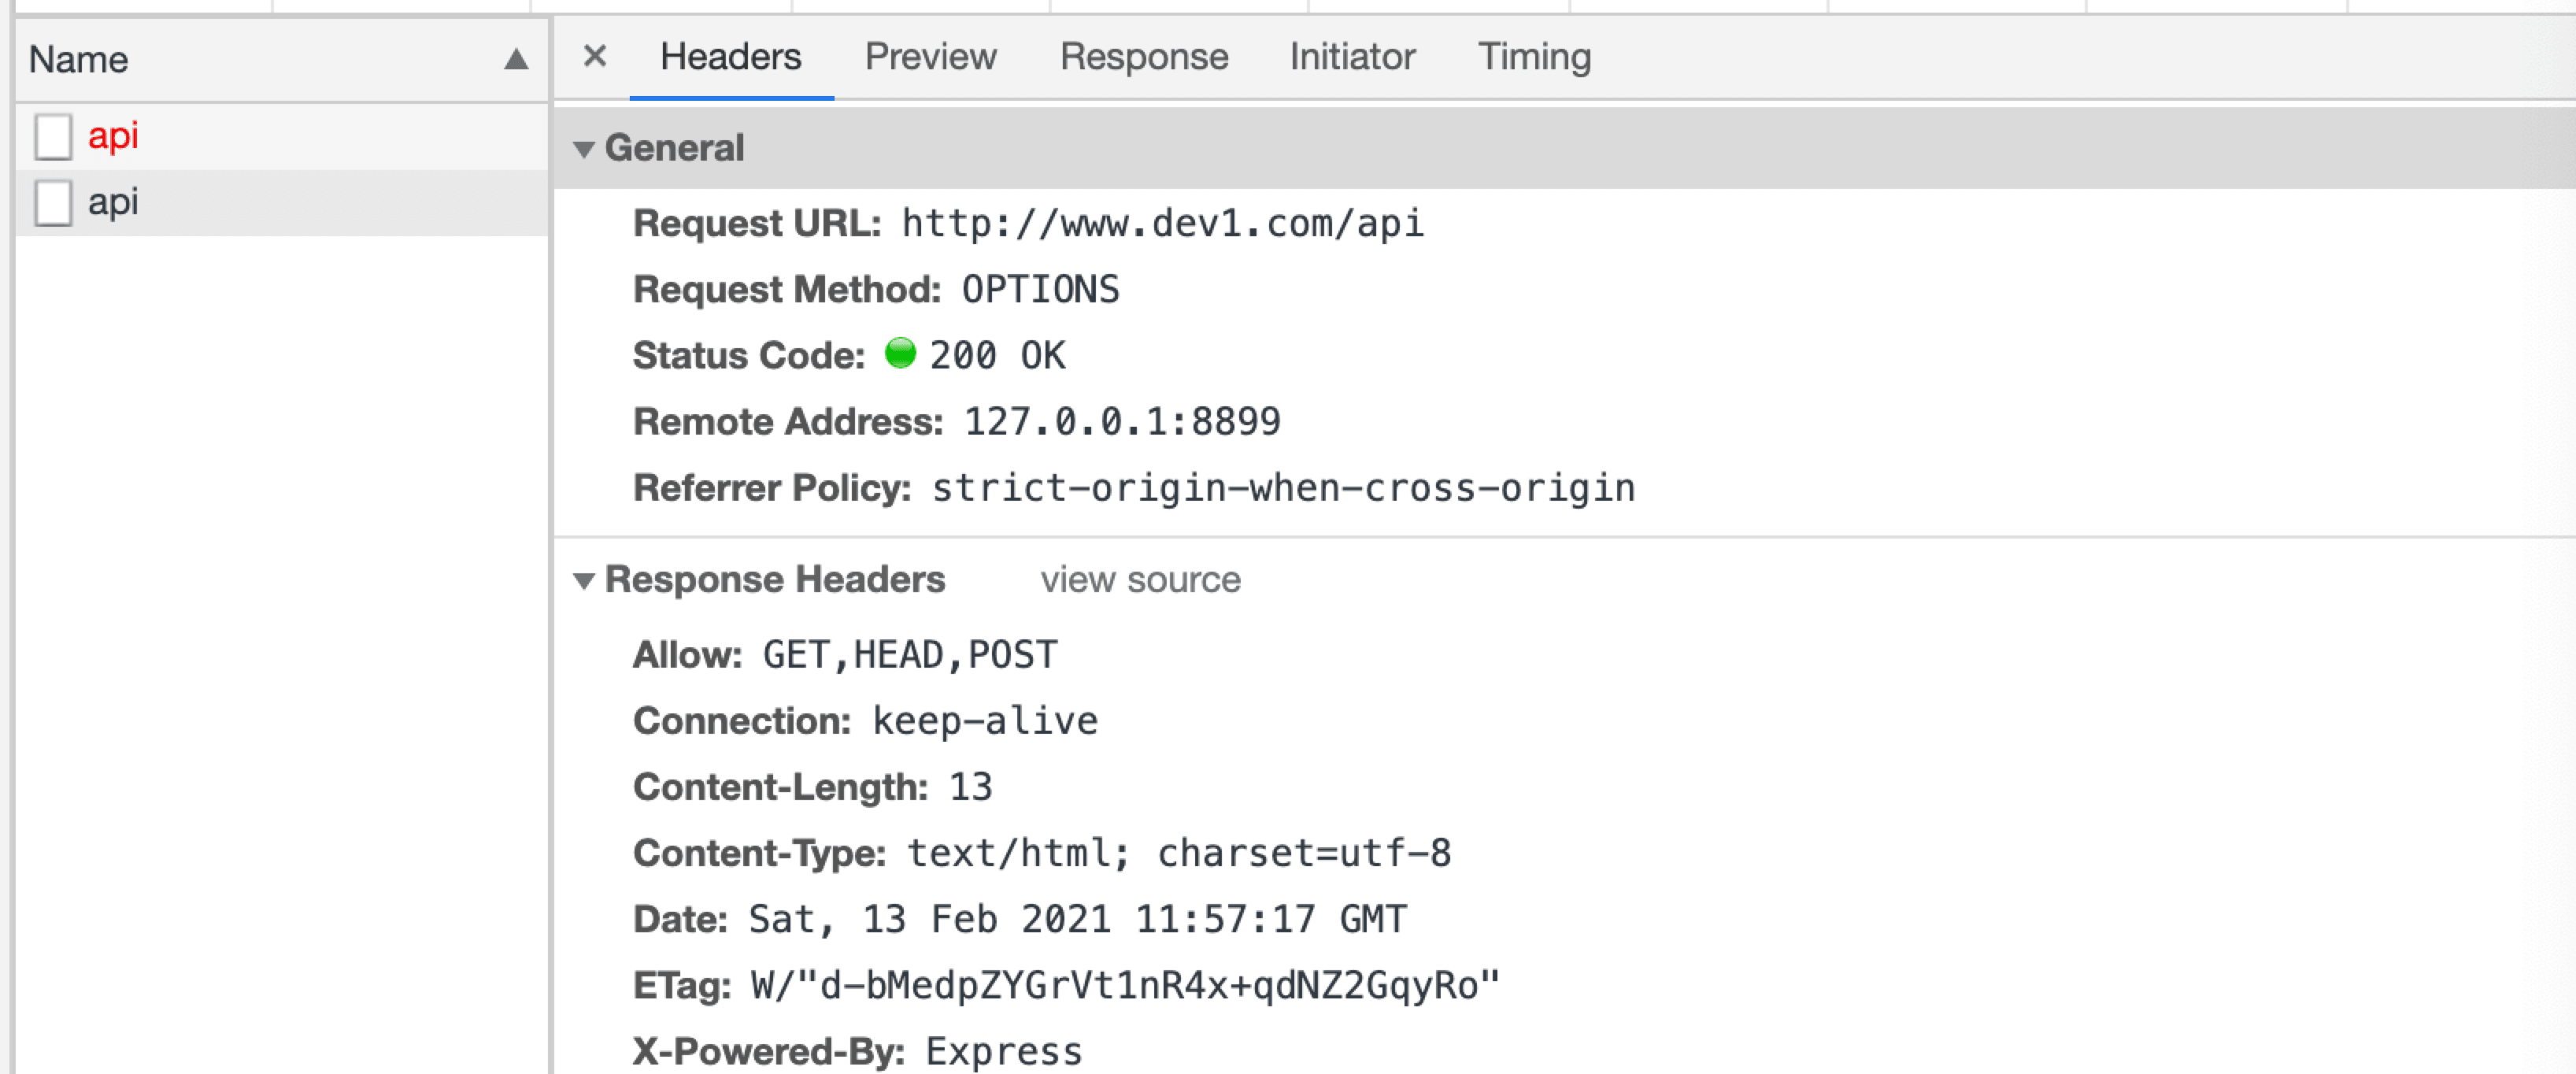Collapse the General section triangle
The image size is (2576, 1074).
(x=584, y=149)
